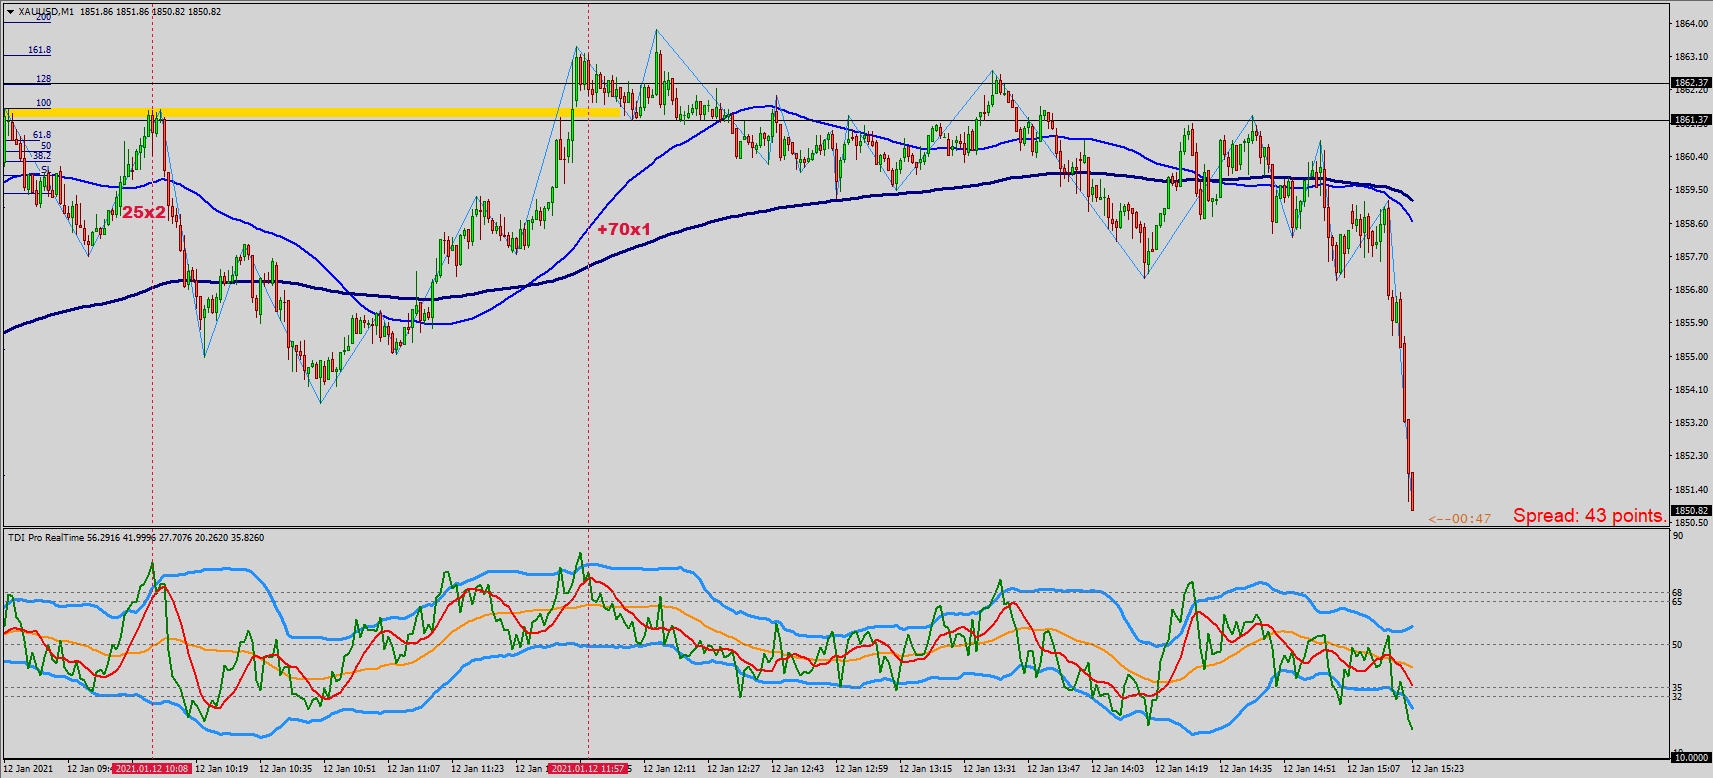Click the current price tag 1850.82
Image resolution: width=1713 pixels, height=778 pixels.
click(x=1691, y=511)
